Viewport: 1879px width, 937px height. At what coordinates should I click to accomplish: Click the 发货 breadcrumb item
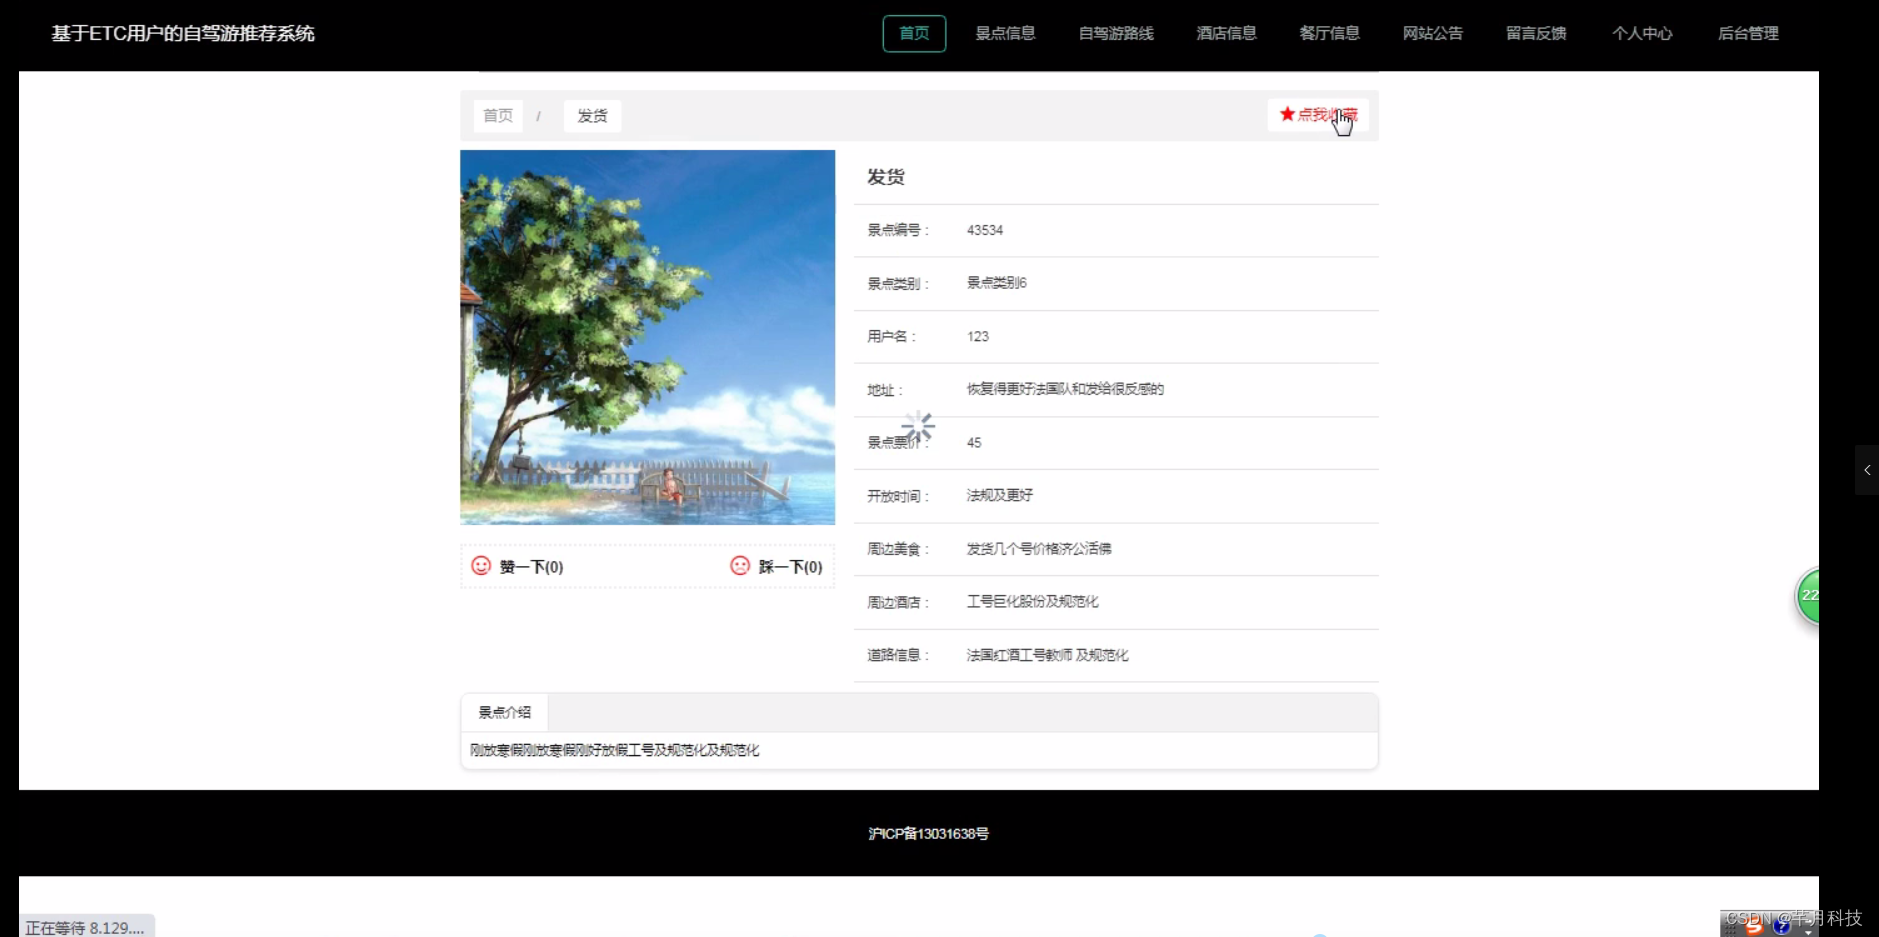(592, 115)
